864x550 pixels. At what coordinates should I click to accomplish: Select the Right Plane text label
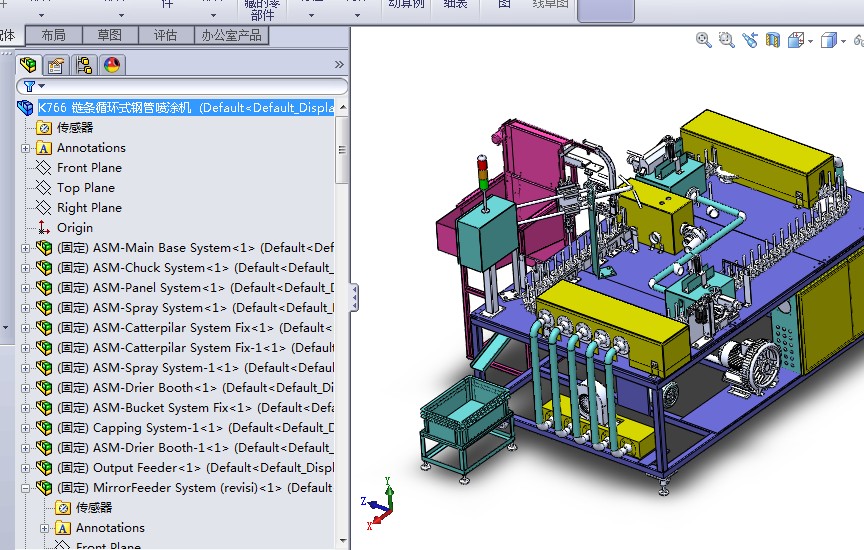click(x=89, y=208)
